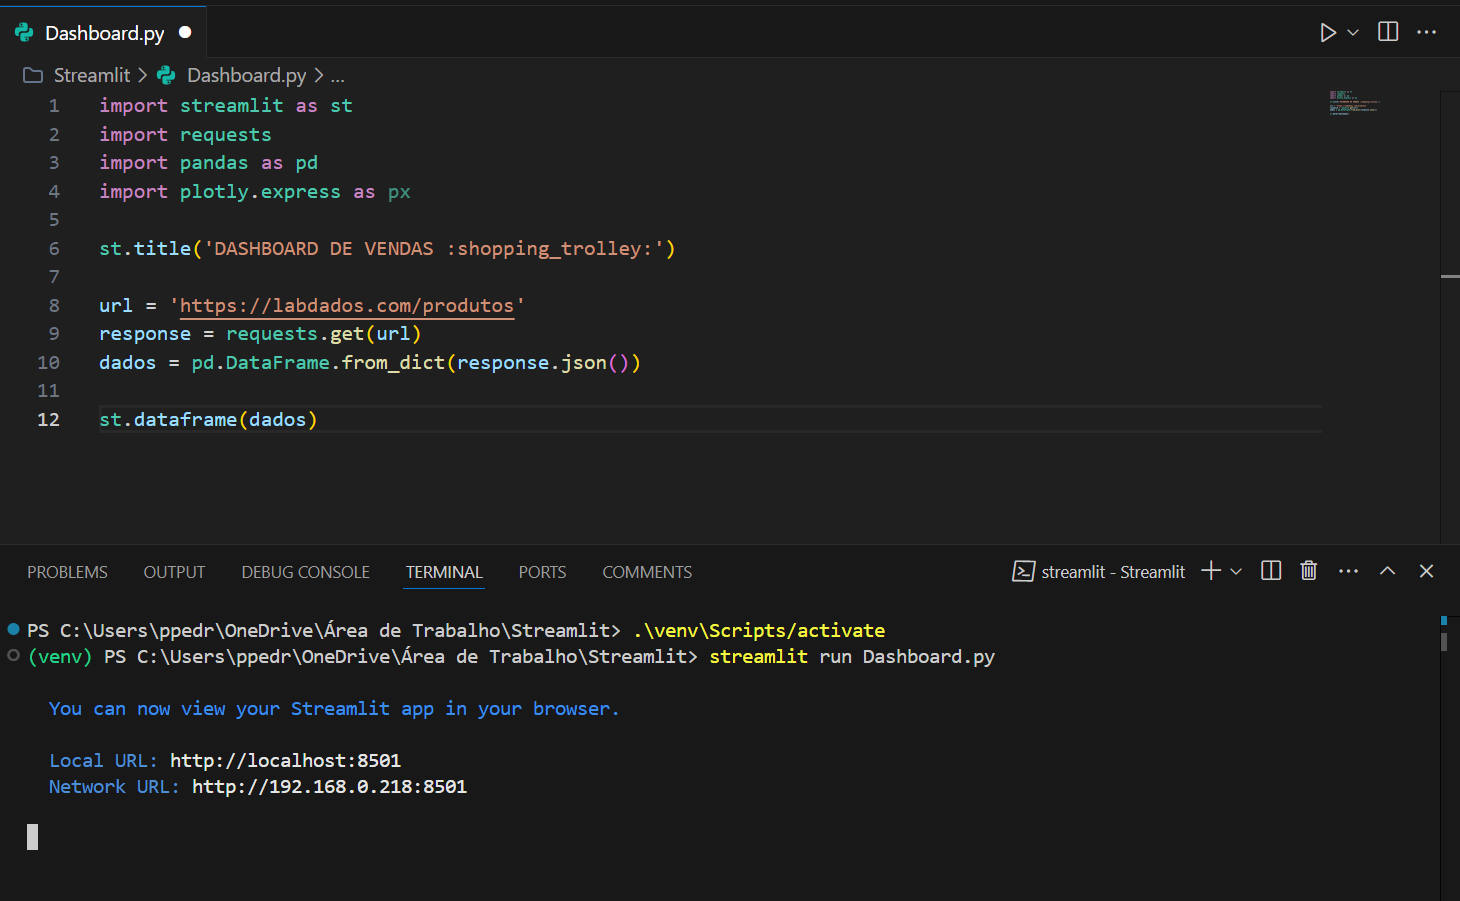Click the '.\venv\Scripts/activate' terminal command
Viewport: 1460px width, 901px height.
pyautogui.click(x=759, y=631)
